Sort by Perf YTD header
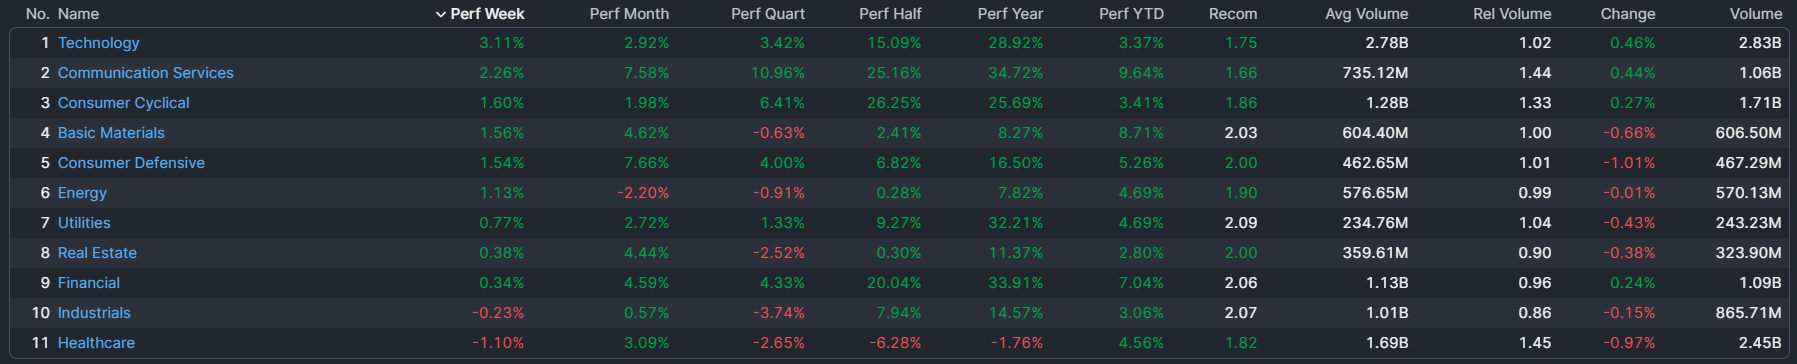The width and height of the screenshot is (1797, 364). point(1131,14)
